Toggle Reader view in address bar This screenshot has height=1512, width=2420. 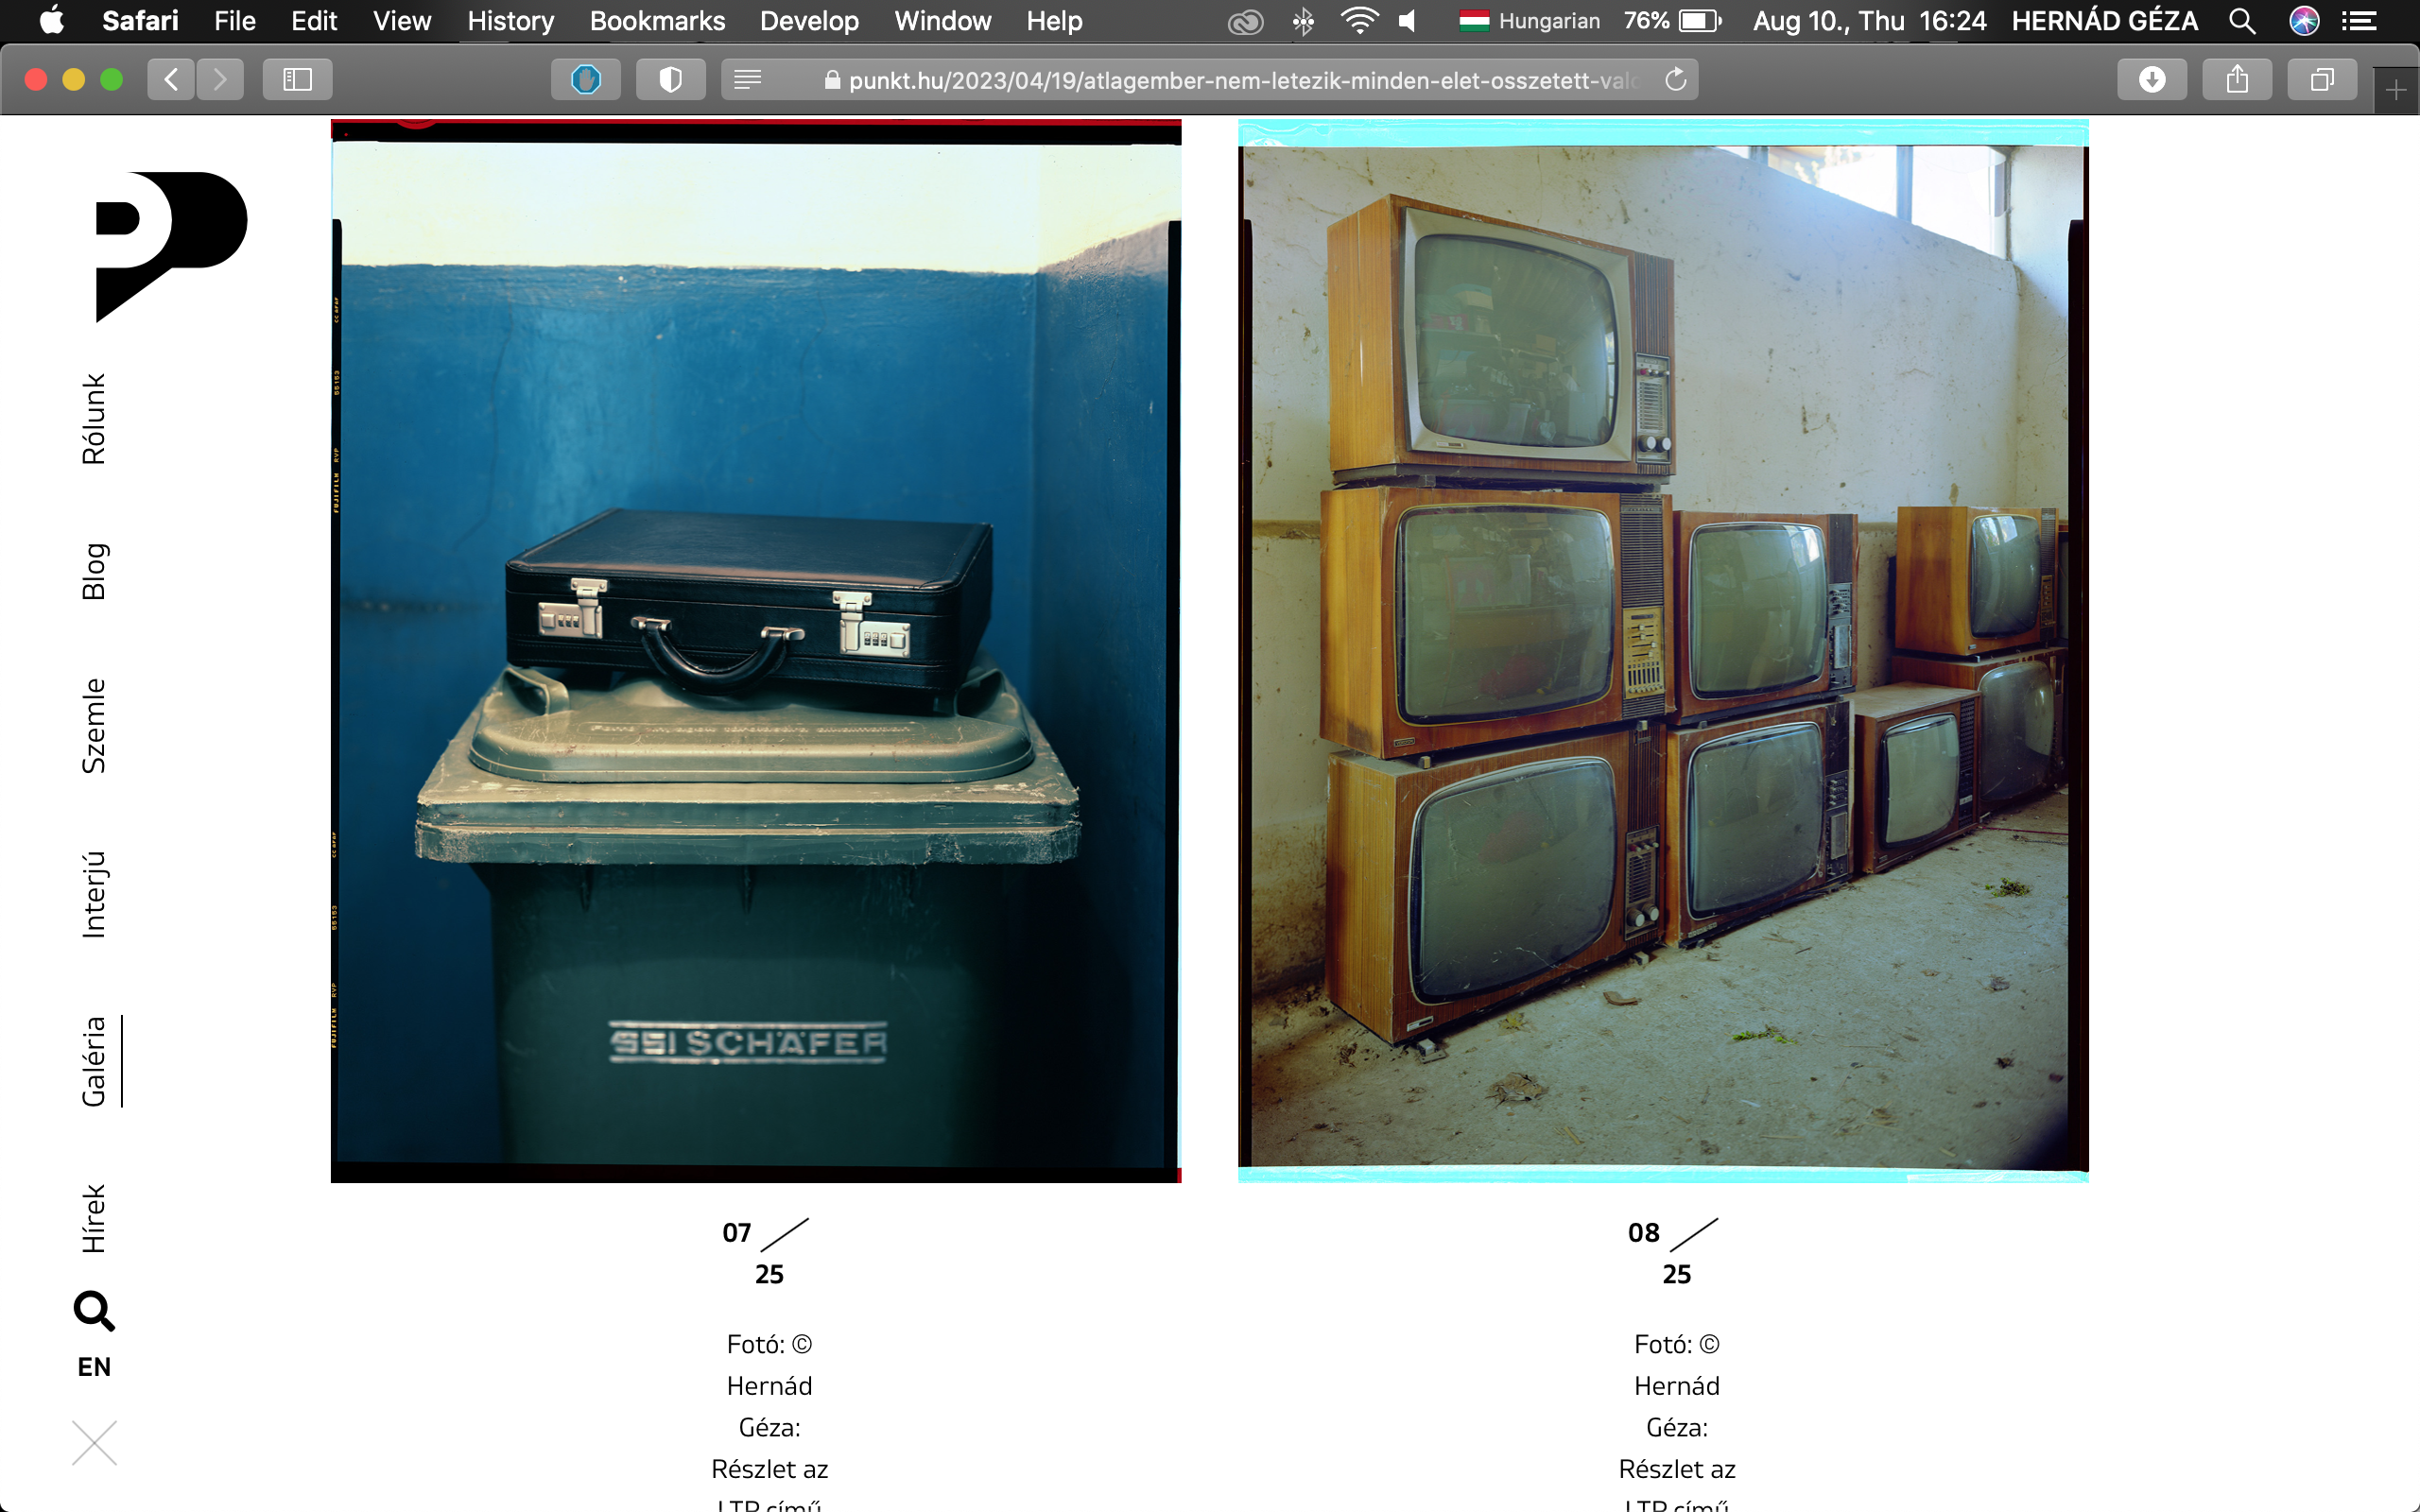[748, 79]
